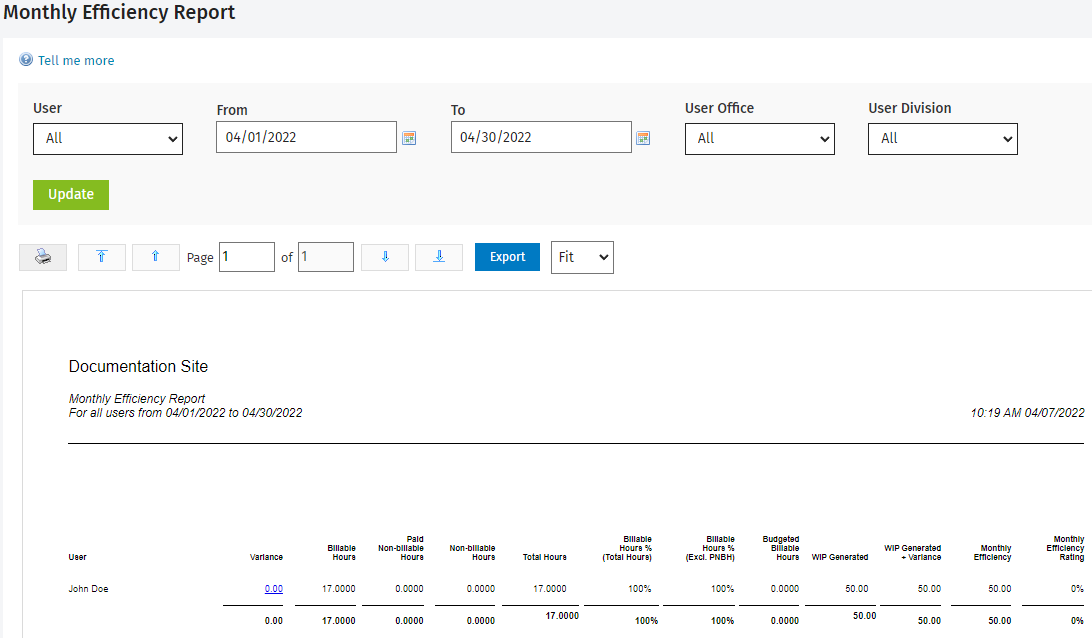This screenshot has width=1092, height=638.
Task: Open the calendar picker for the To date
Action: (643, 137)
